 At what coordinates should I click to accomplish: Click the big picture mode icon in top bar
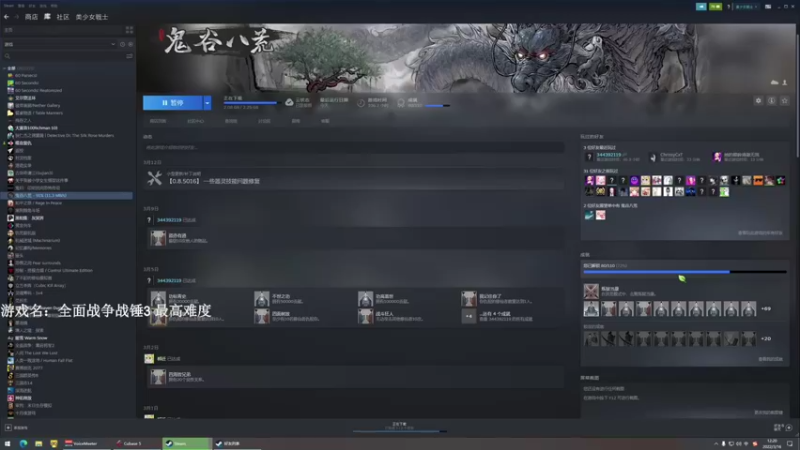click(768, 7)
